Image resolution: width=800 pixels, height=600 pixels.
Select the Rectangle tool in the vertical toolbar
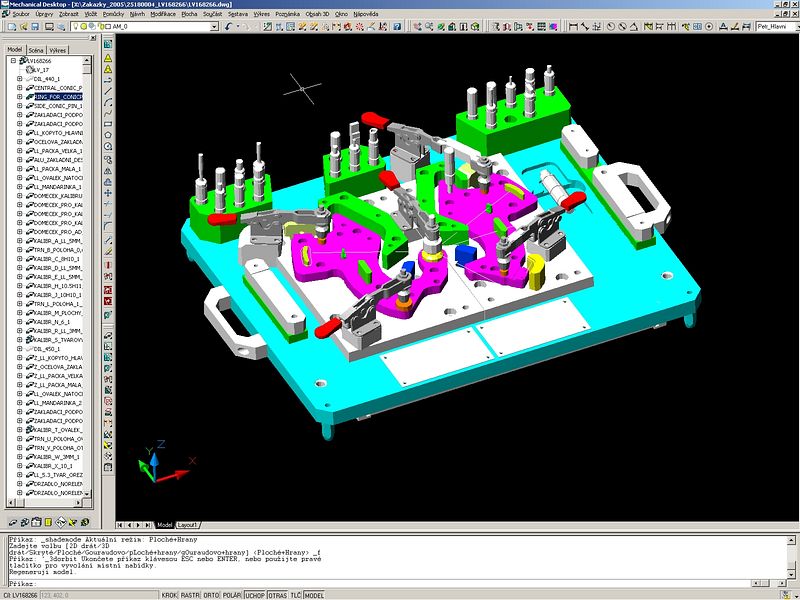(108, 124)
